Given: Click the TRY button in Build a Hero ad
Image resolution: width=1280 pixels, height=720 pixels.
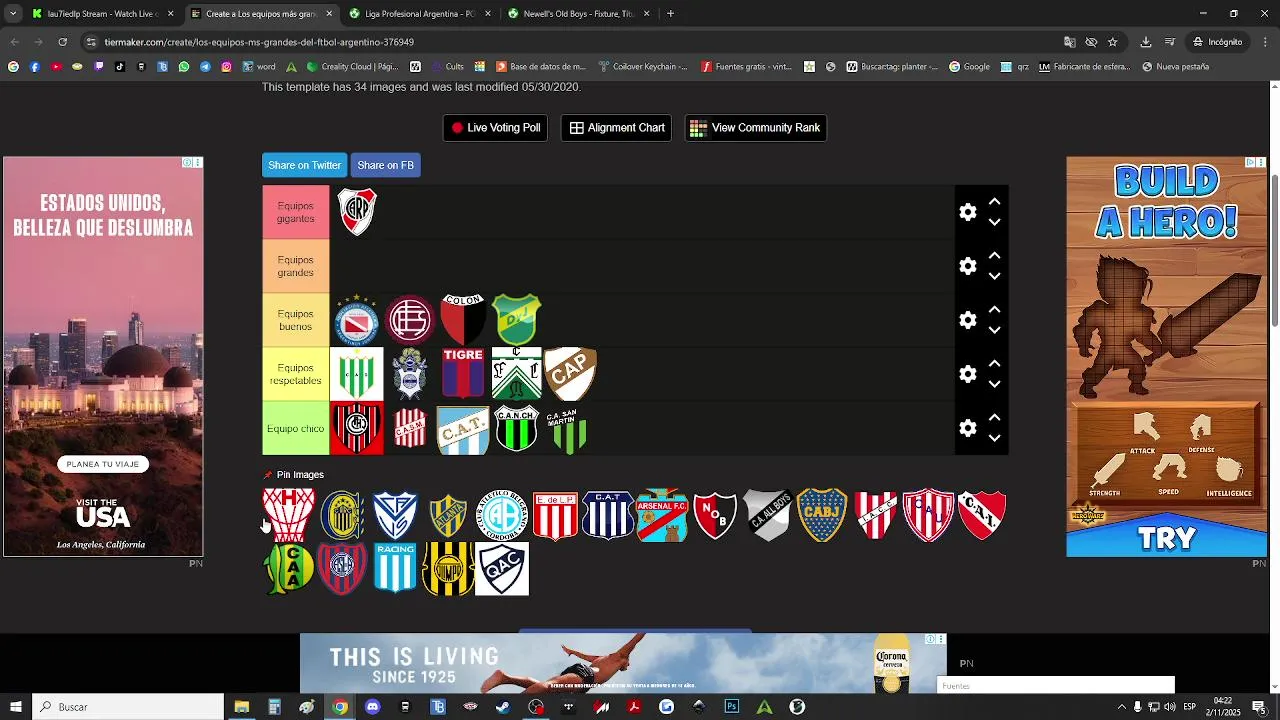Looking at the screenshot, I should click(1166, 538).
